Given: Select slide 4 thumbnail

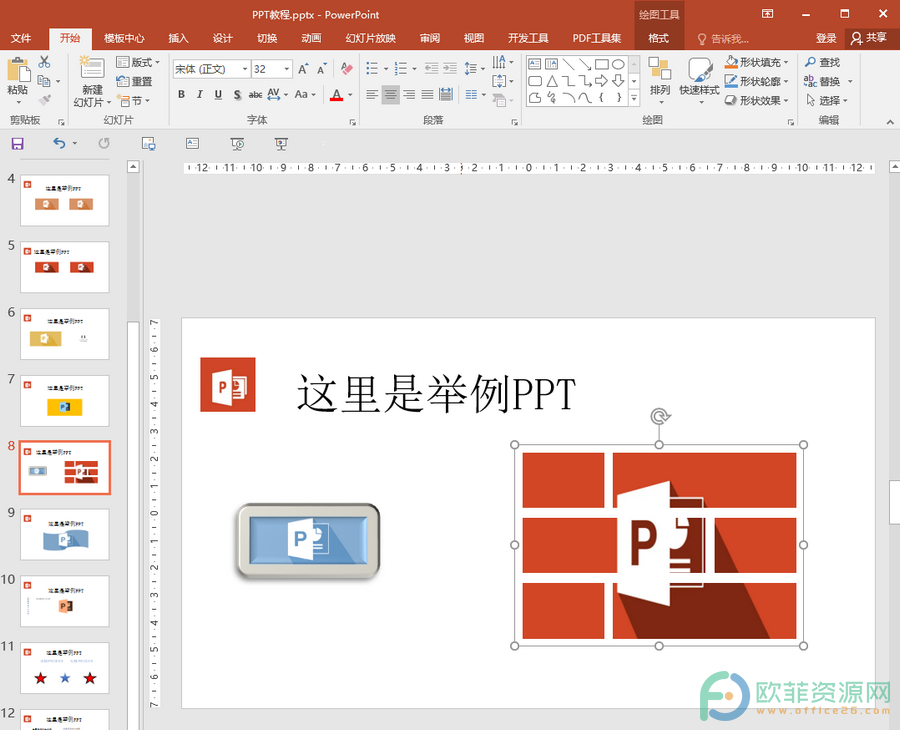Looking at the screenshot, I should 64,200.
